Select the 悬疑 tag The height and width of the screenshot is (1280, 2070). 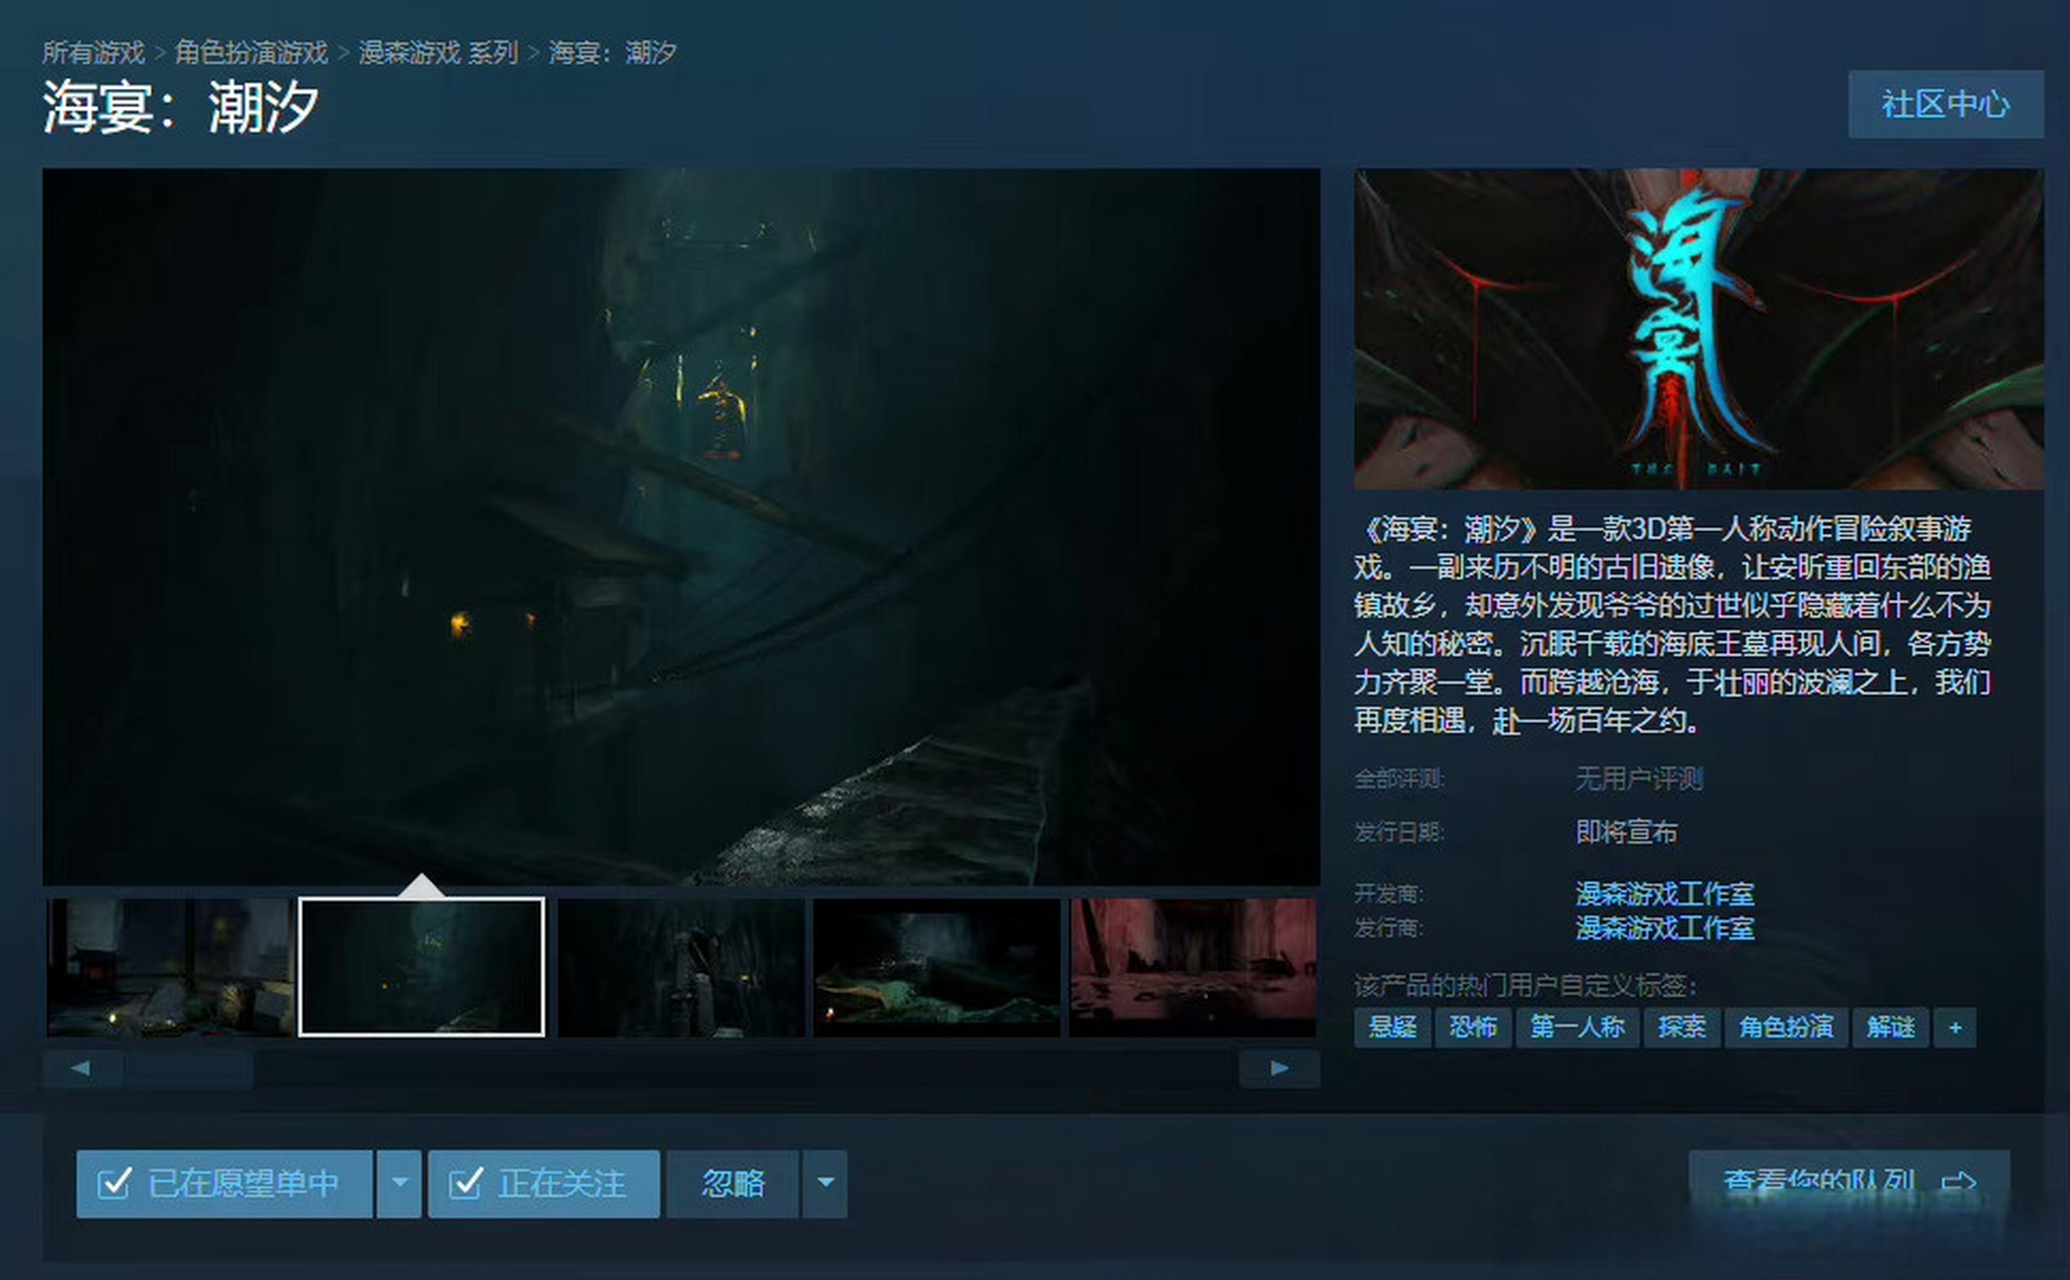(x=1392, y=1028)
